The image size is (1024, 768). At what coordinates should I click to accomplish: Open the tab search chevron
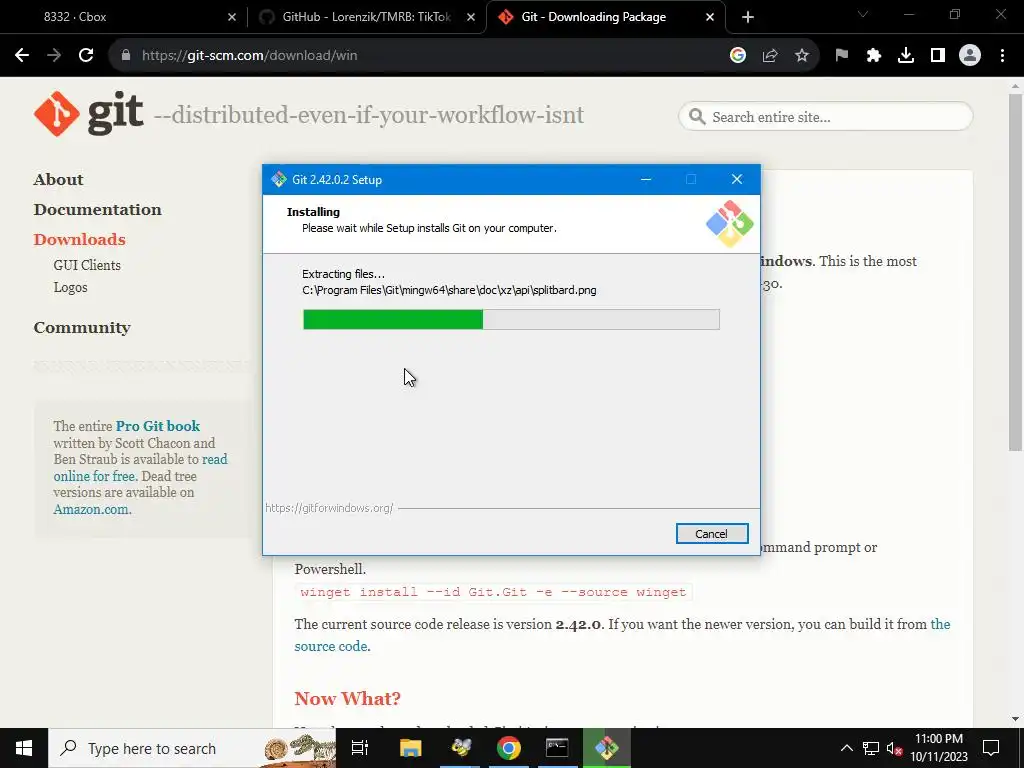point(863,14)
